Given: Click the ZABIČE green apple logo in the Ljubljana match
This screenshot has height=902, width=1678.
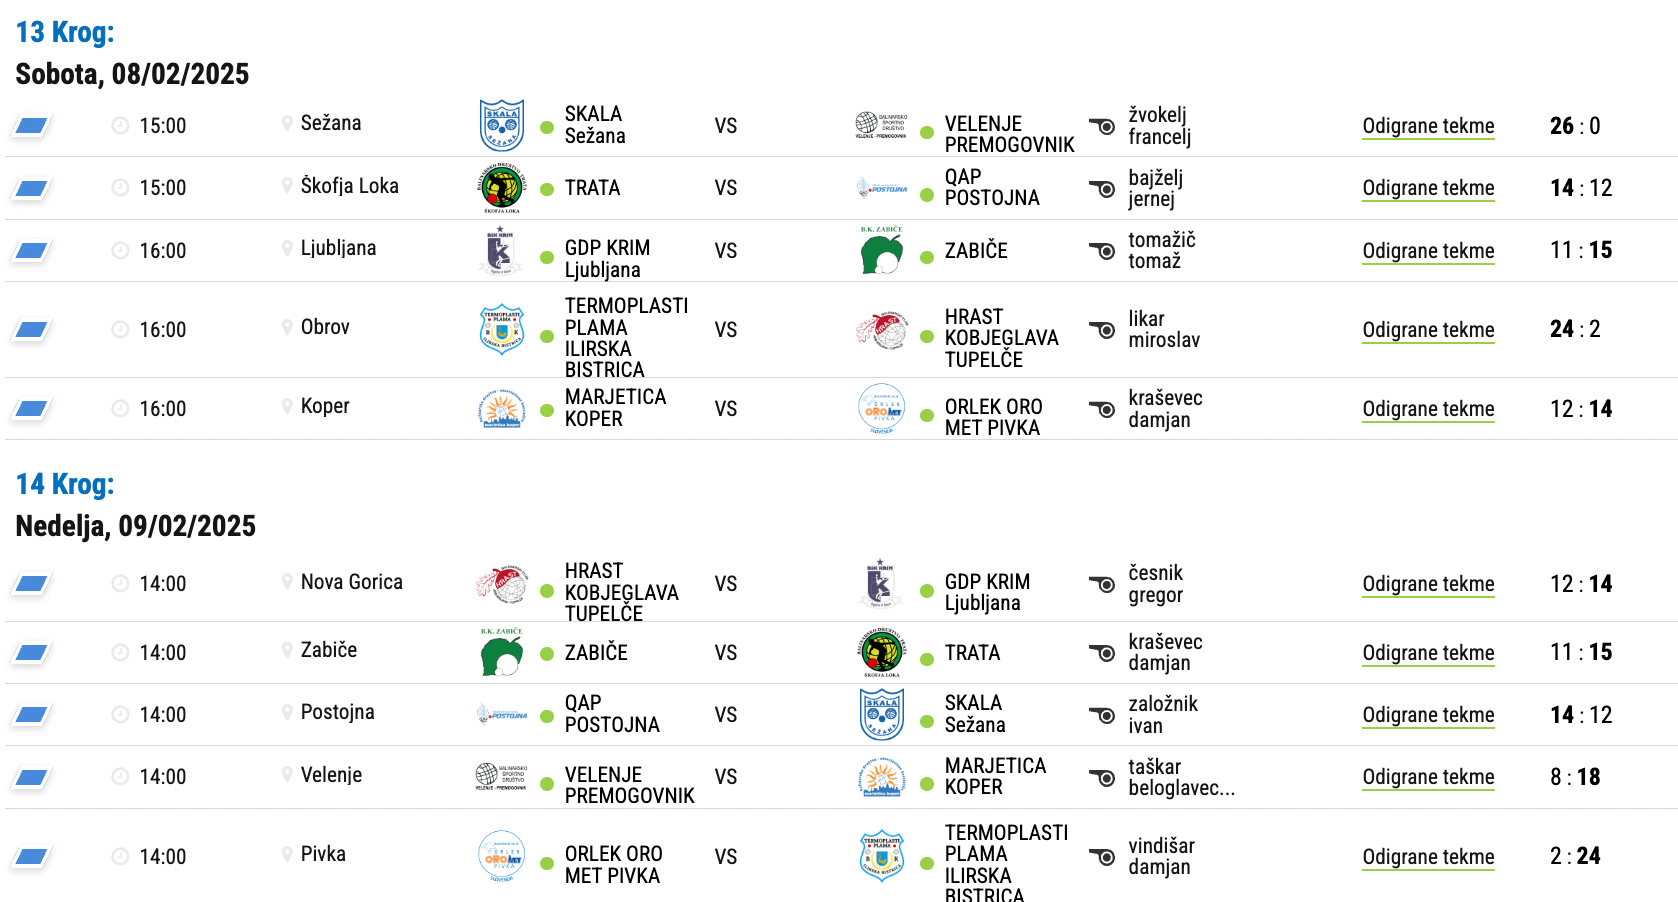Looking at the screenshot, I should pyautogui.click(x=881, y=250).
